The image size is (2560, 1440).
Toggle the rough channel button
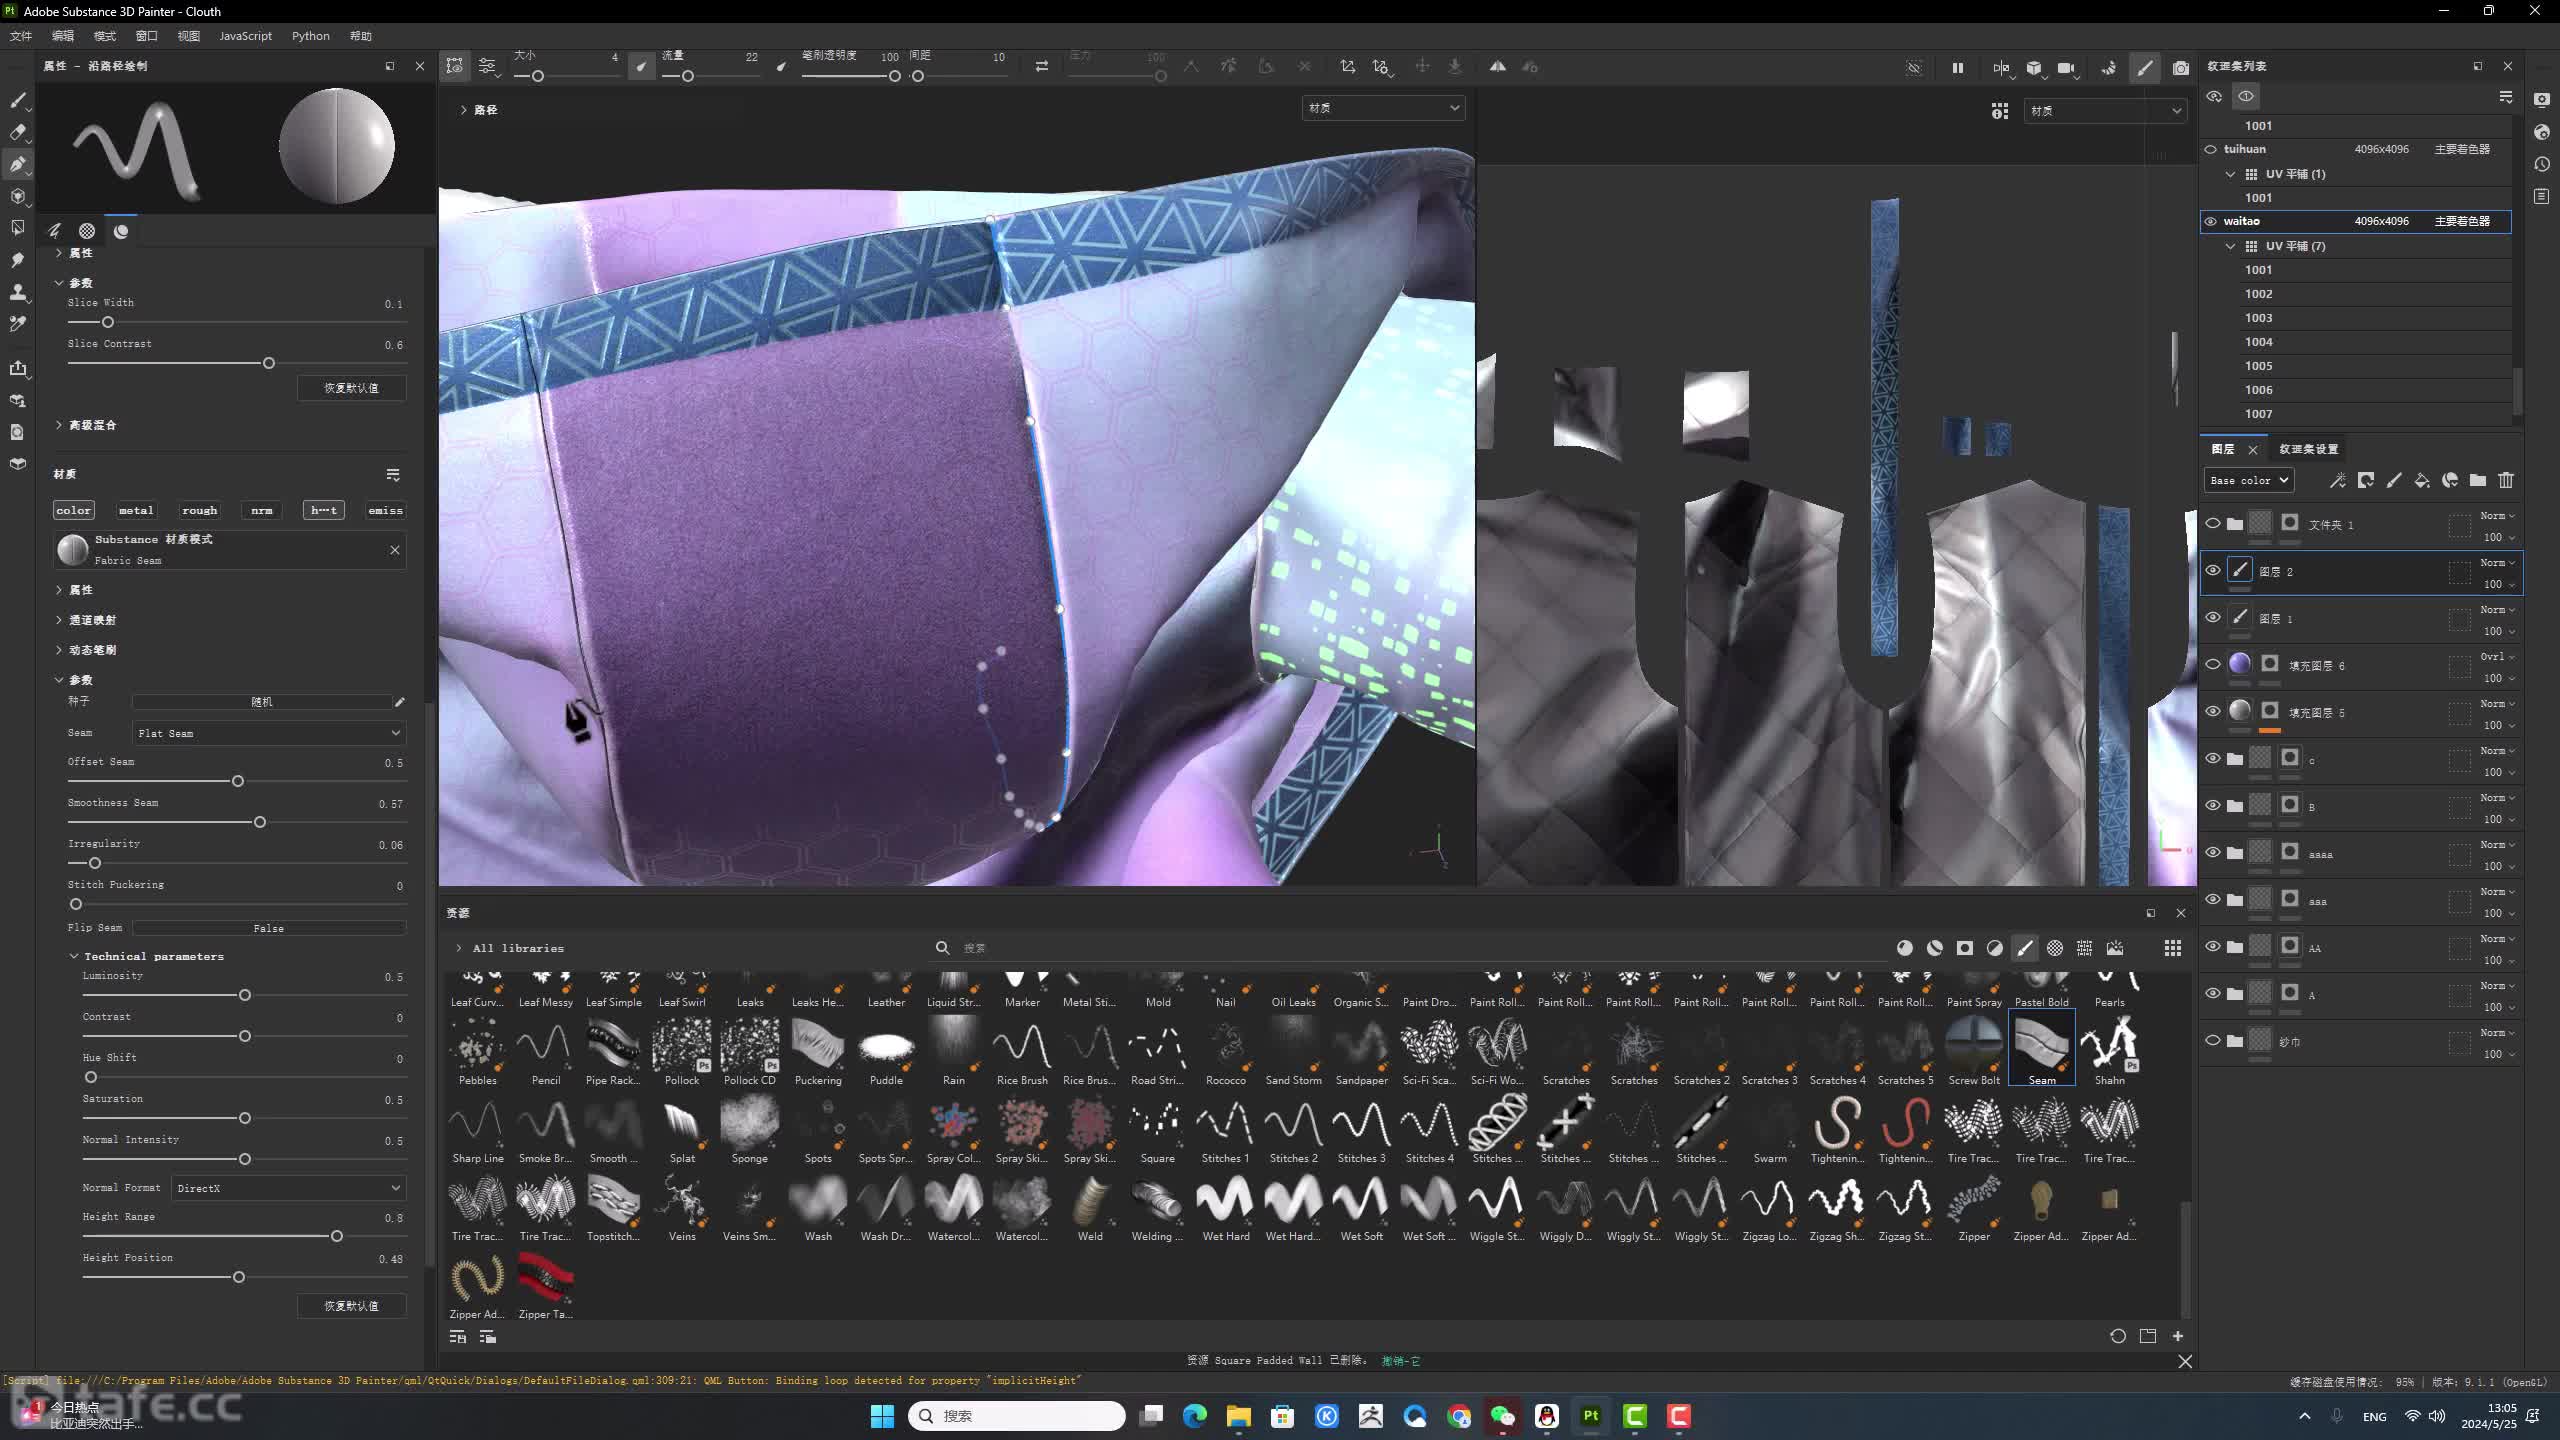pos(200,510)
